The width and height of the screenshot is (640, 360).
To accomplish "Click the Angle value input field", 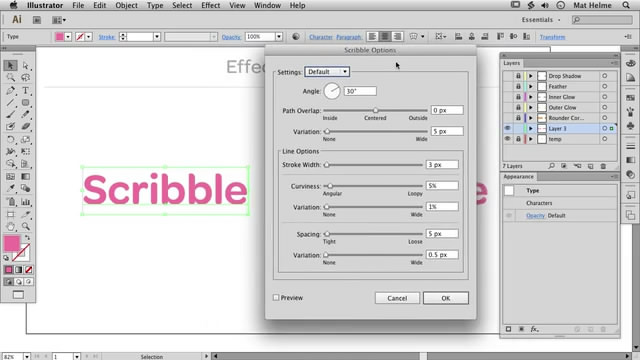I will click(360, 91).
